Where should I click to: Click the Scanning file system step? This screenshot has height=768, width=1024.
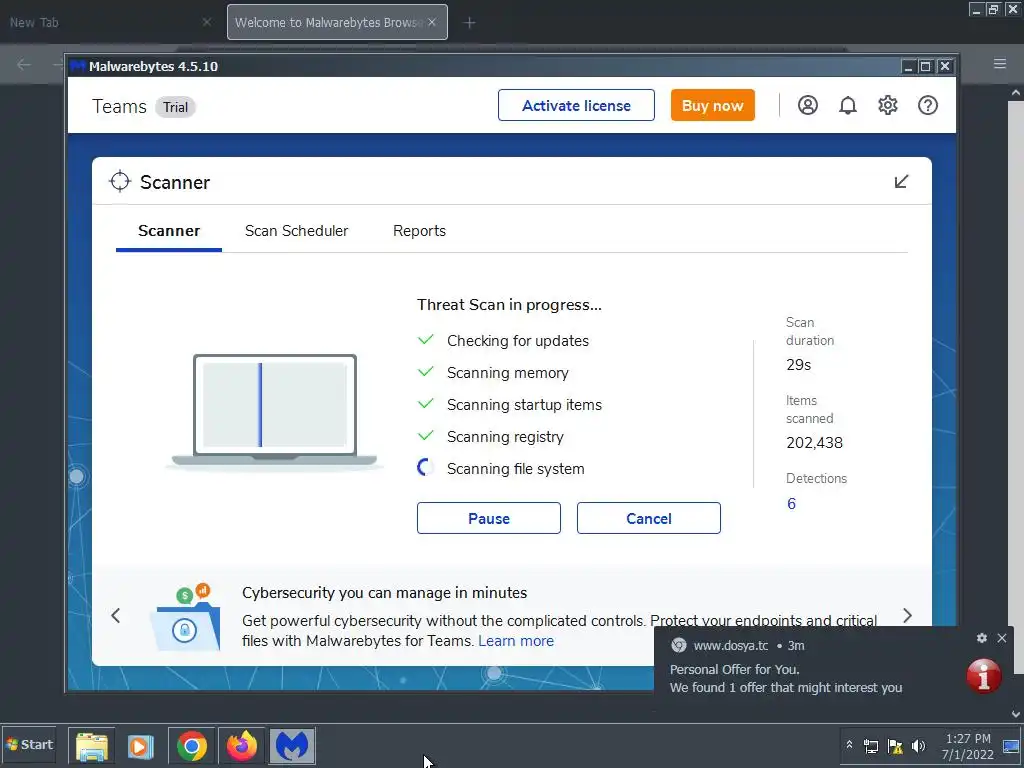515,468
